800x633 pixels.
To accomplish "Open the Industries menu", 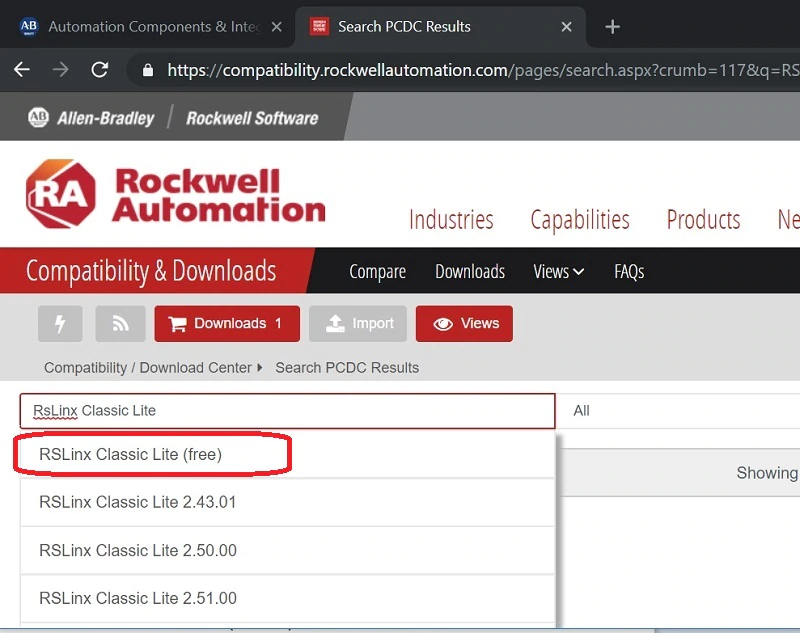I will (451, 220).
